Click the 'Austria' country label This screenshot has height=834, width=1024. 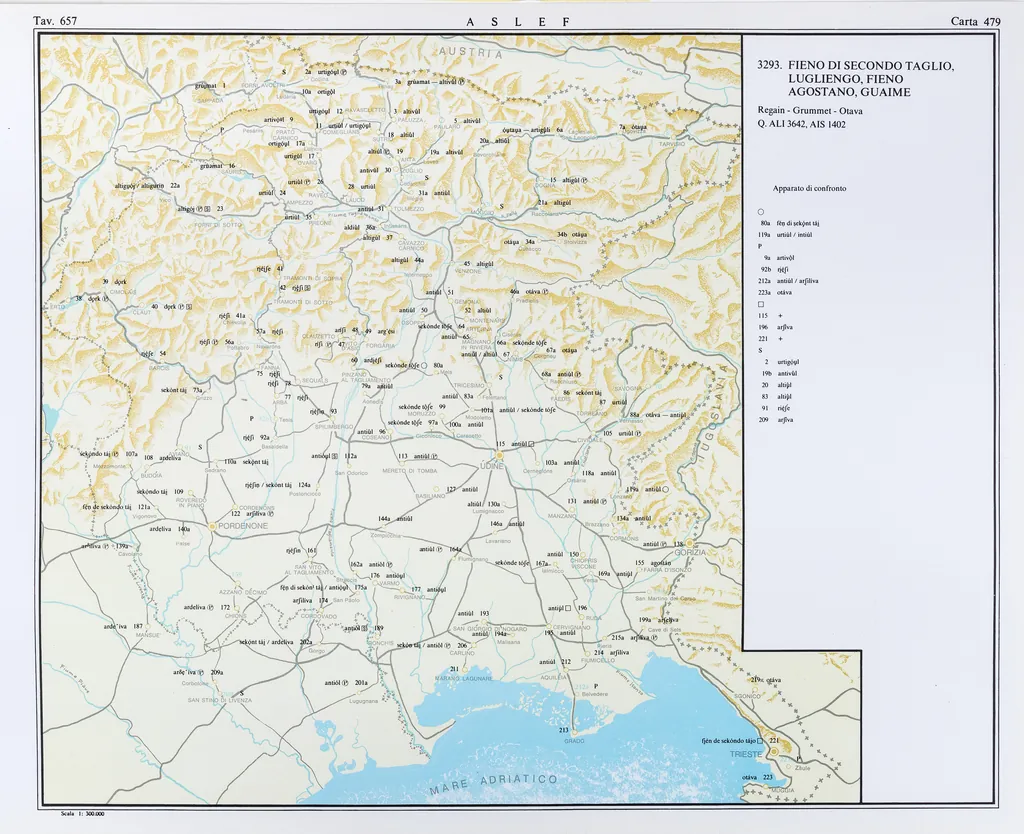[x=468, y=52]
